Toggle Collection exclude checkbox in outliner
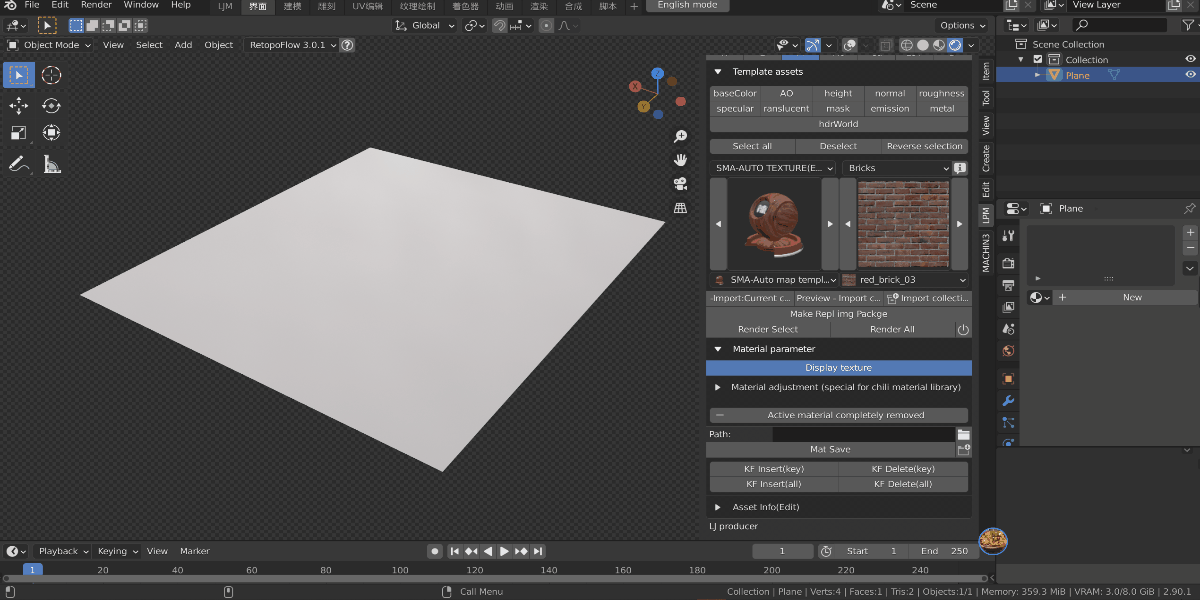 1037,60
